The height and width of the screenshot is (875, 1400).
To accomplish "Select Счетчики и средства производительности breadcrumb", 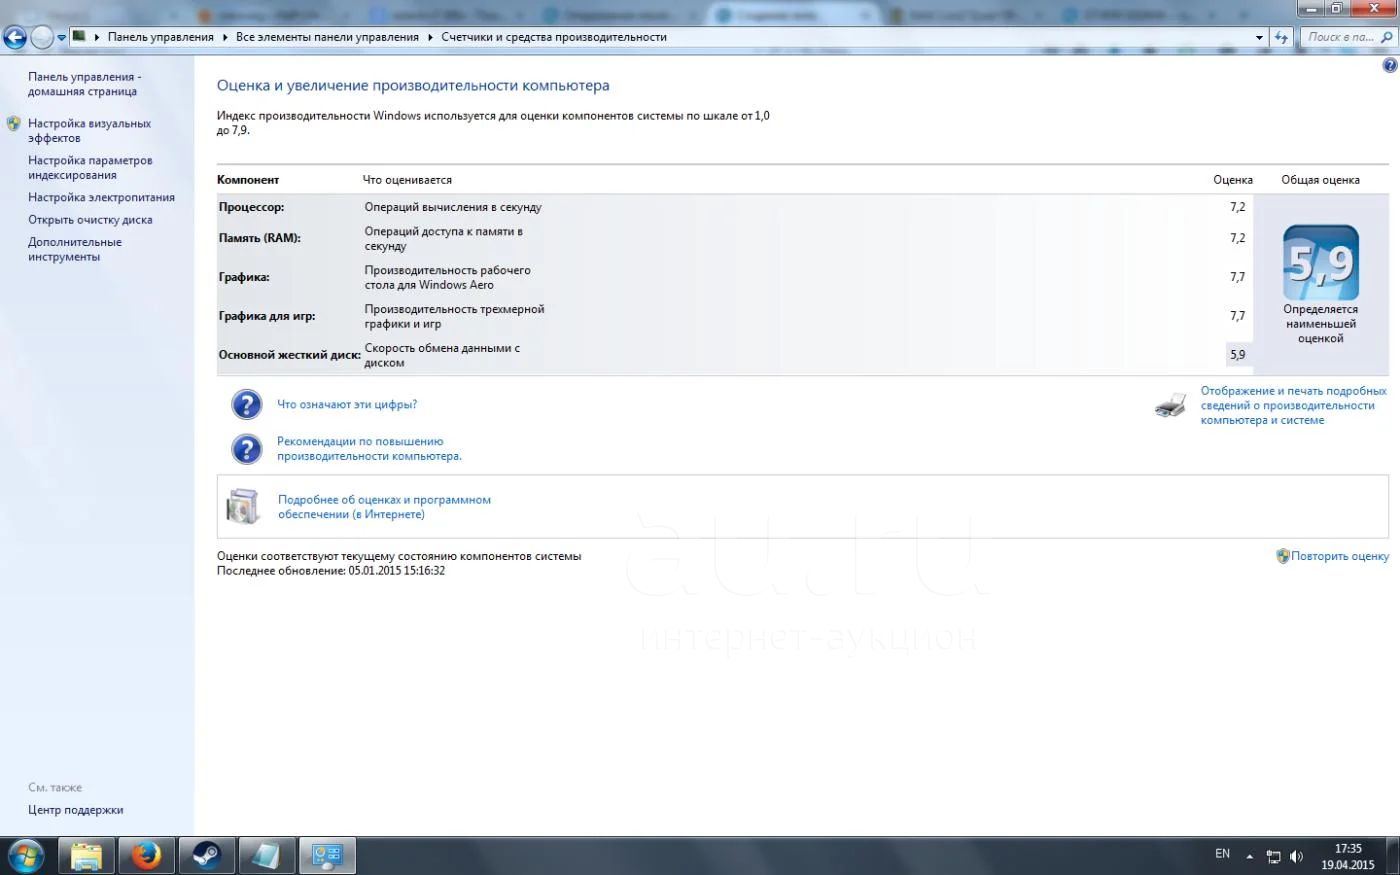I will pyautogui.click(x=554, y=37).
